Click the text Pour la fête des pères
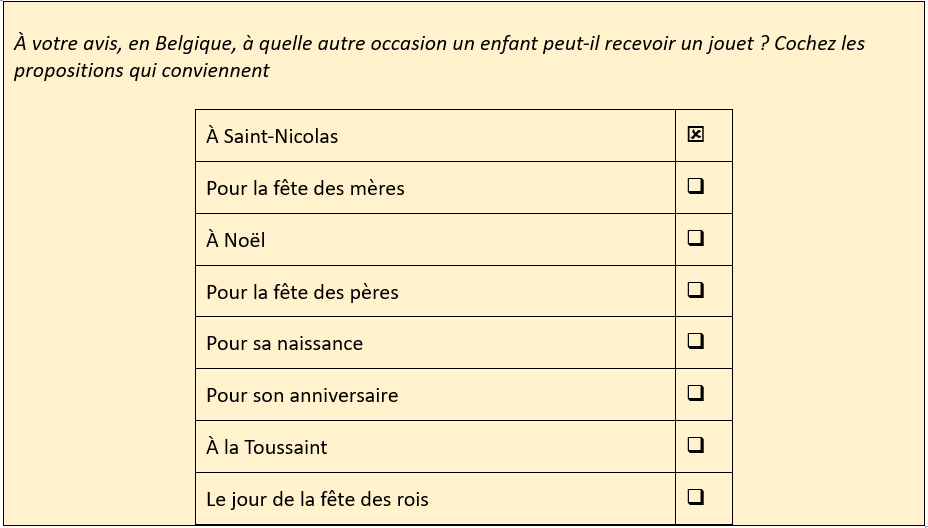 point(302,292)
